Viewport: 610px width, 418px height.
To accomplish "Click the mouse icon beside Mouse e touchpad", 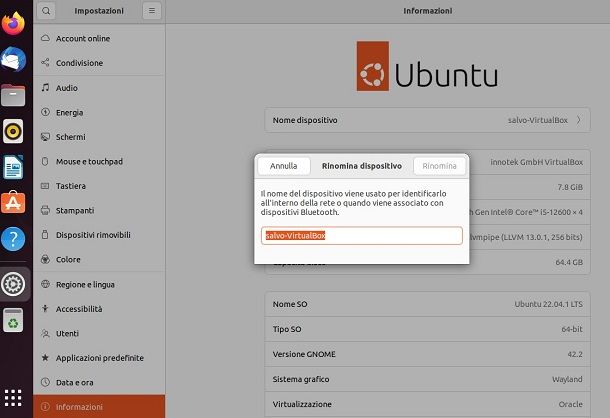I will point(46,161).
